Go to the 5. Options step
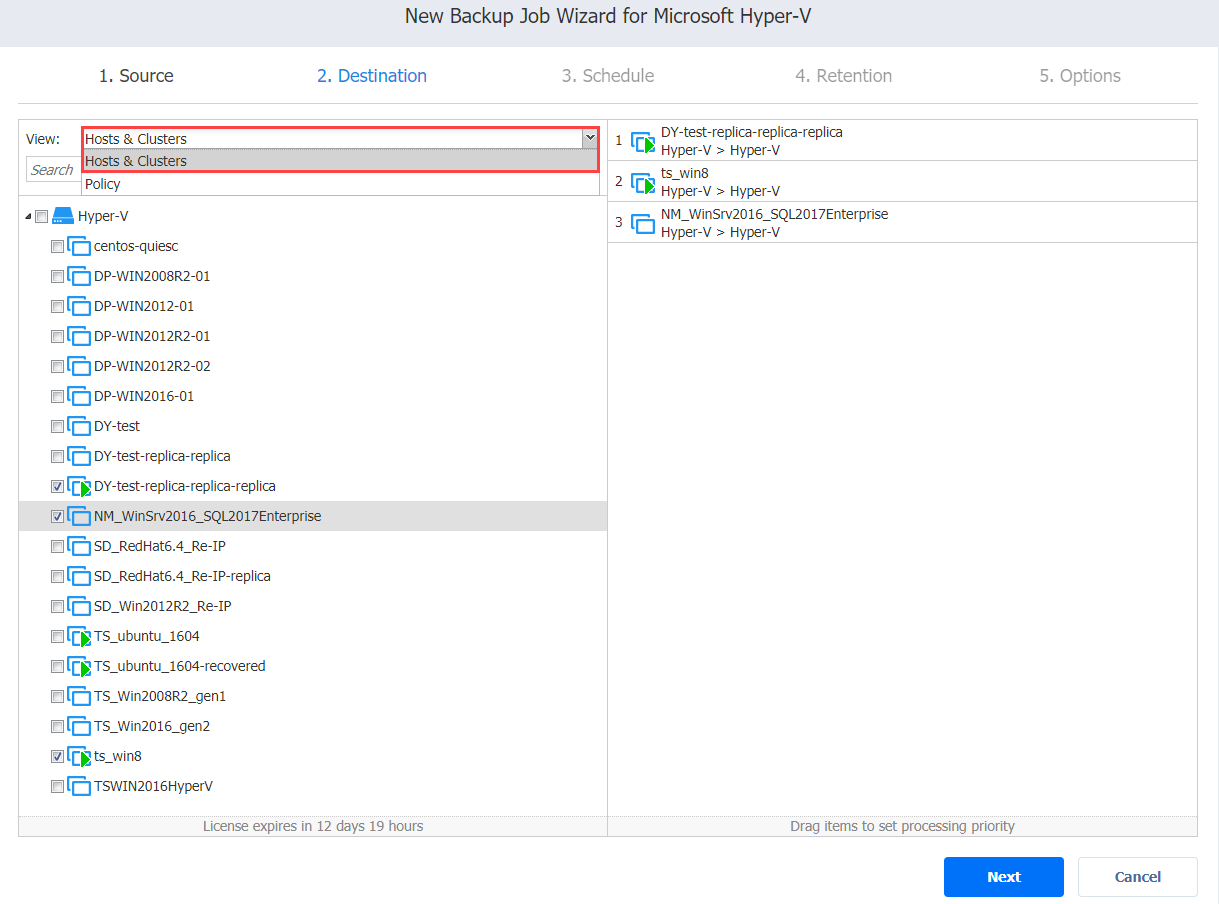This screenshot has height=904, width=1219. [x=1080, y=76]
